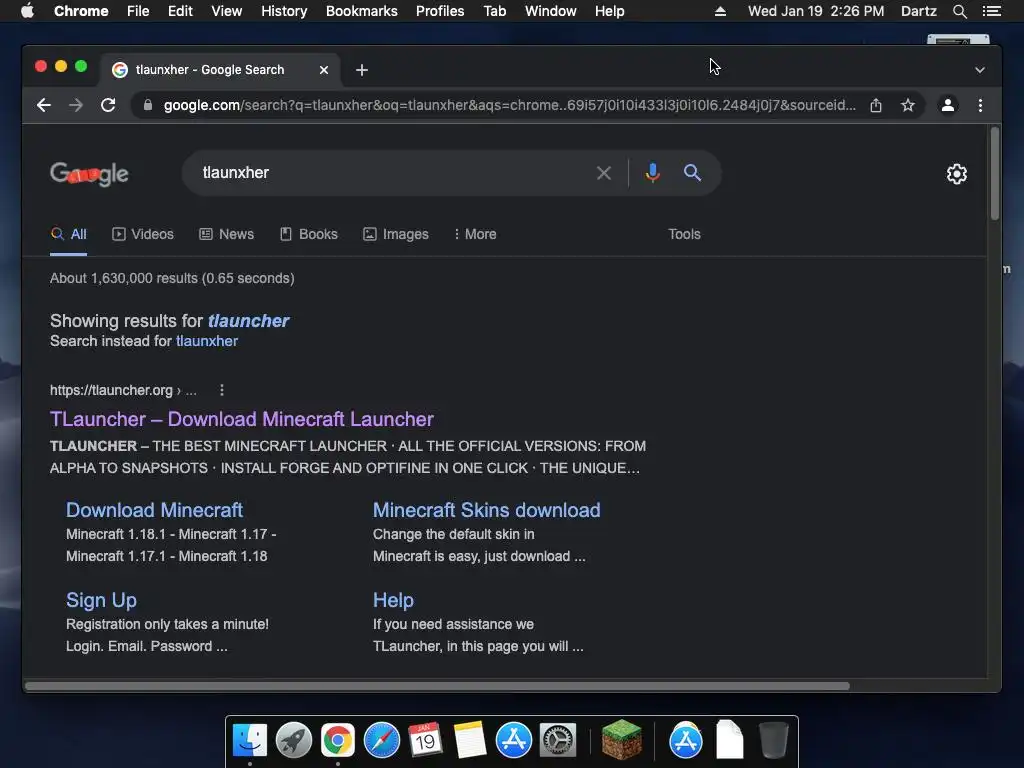This screenshot has width=1024, height=768.
Task: Click in the Google search field
Action: tap(392, 173)
